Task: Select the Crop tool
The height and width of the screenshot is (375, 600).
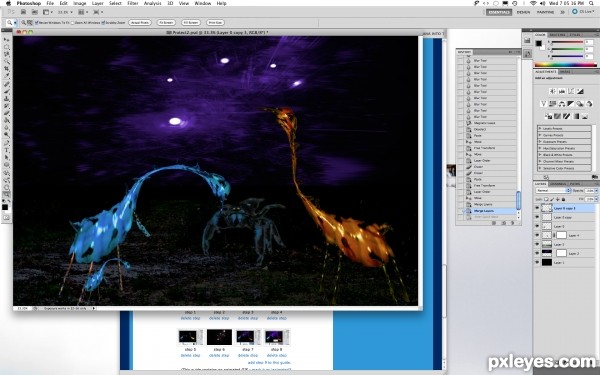Action: [x=7, y=68]
